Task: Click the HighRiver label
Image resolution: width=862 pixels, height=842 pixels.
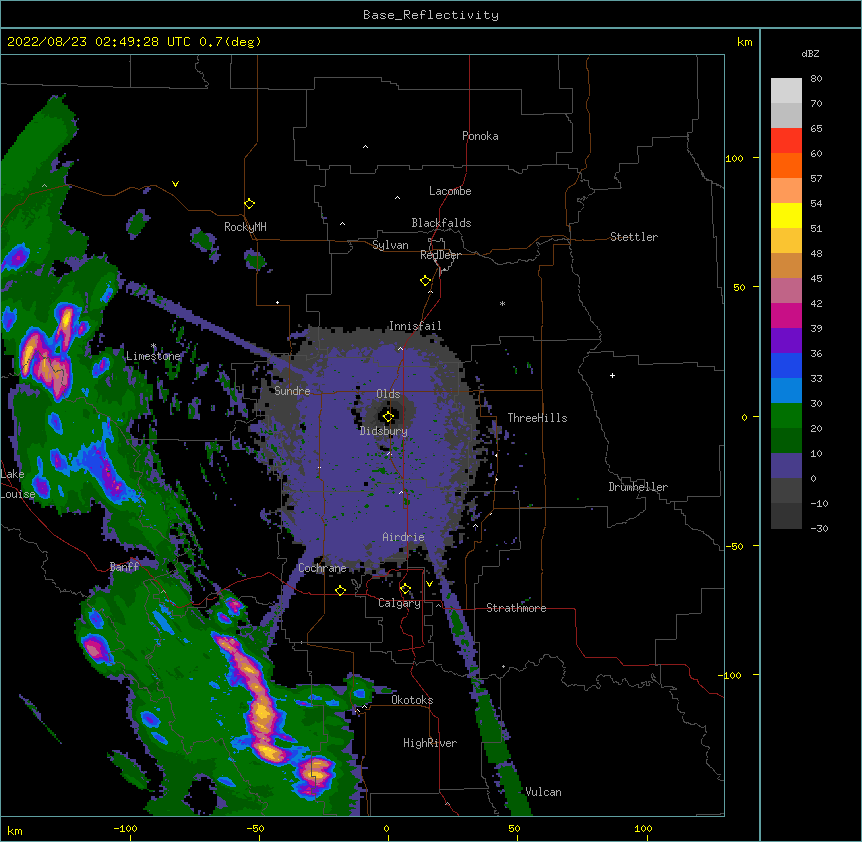Action: pyautogui.click(x=430, y=743)
